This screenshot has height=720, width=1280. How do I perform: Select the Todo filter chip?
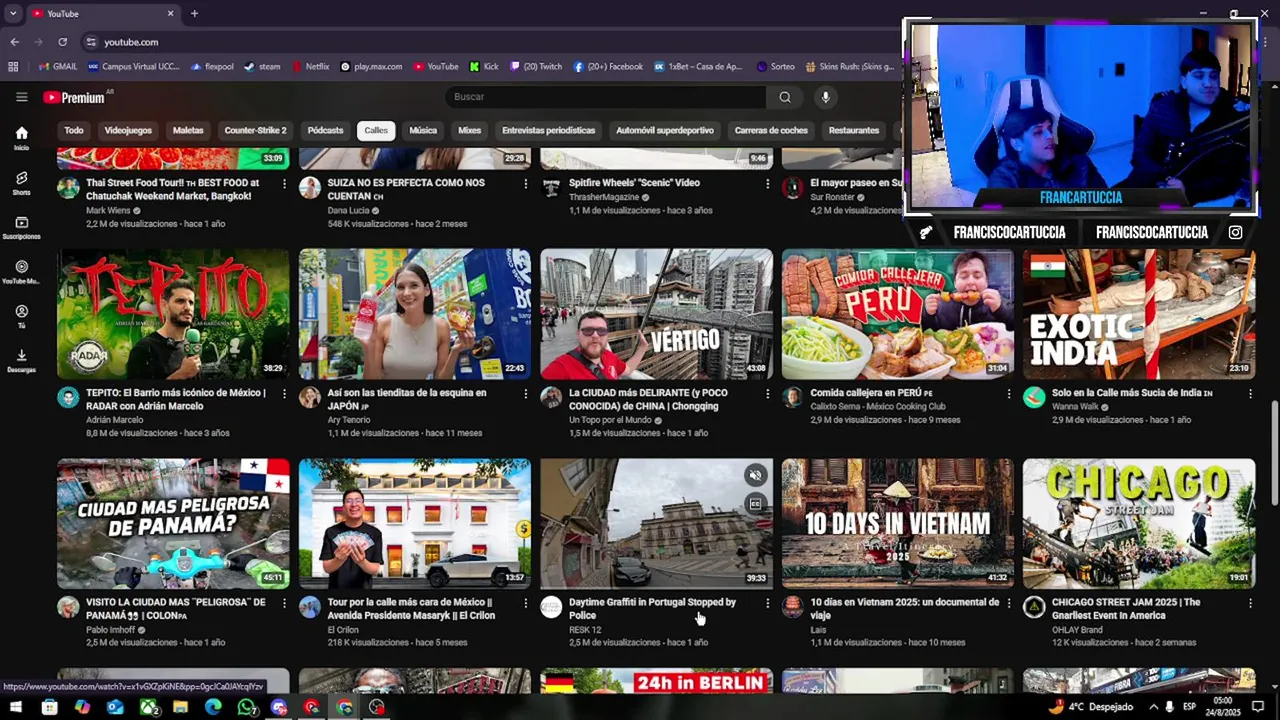pos(74,131)
